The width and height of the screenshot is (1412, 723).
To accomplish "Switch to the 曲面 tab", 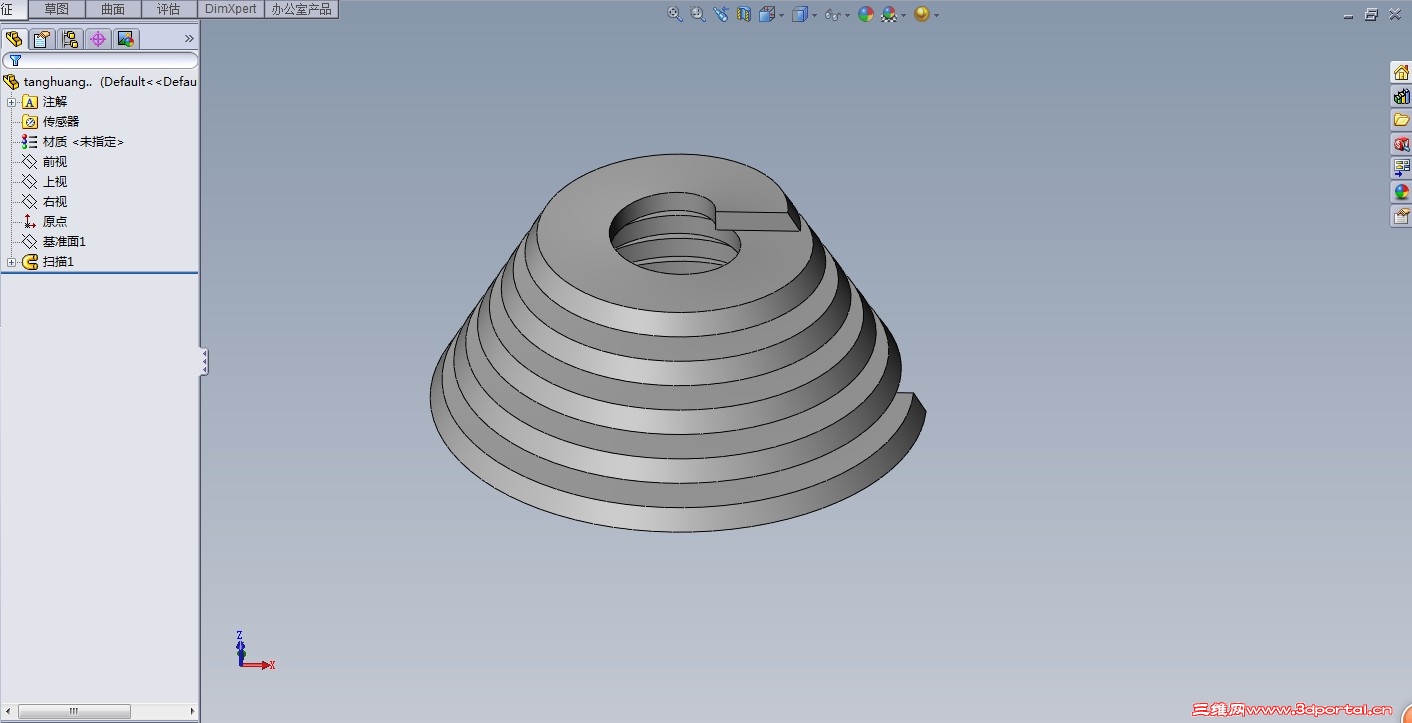I will coord(113,9).
